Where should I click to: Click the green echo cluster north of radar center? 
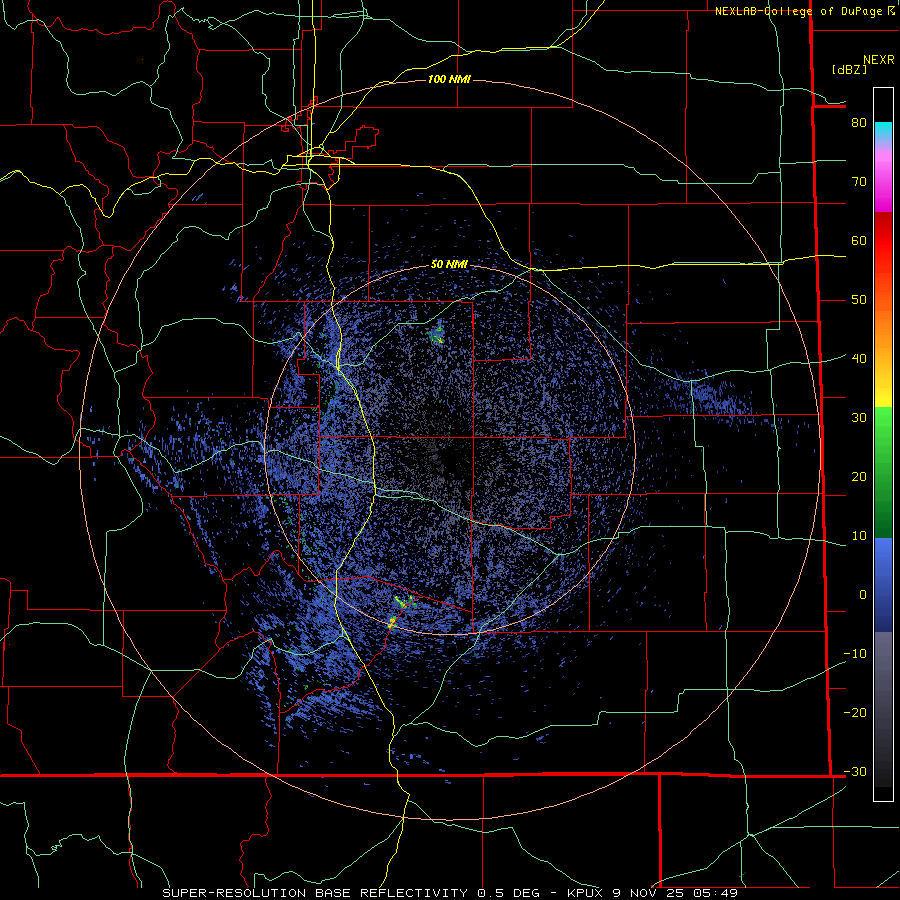point(437,333)
